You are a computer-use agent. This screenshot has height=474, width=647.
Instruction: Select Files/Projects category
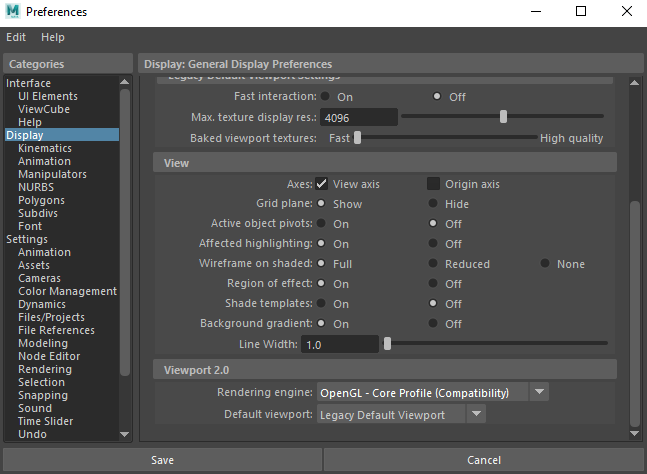tap(51, 317)
